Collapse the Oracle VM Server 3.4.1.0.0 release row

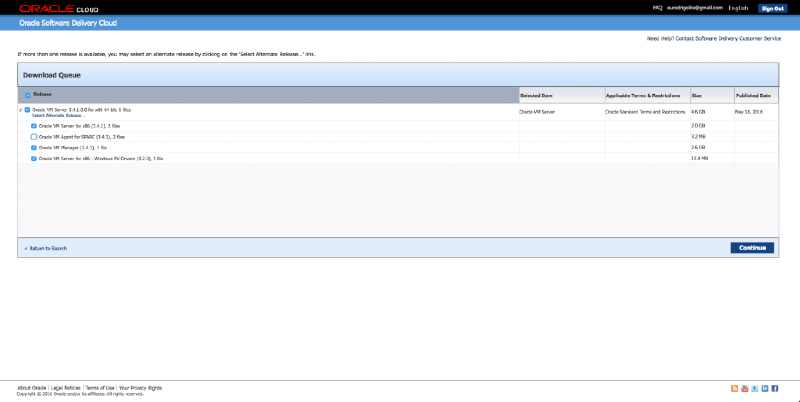(20, 110)
